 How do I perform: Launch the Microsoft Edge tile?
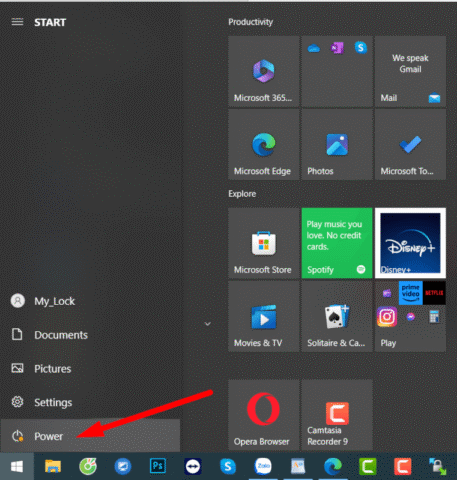(264, 145)
